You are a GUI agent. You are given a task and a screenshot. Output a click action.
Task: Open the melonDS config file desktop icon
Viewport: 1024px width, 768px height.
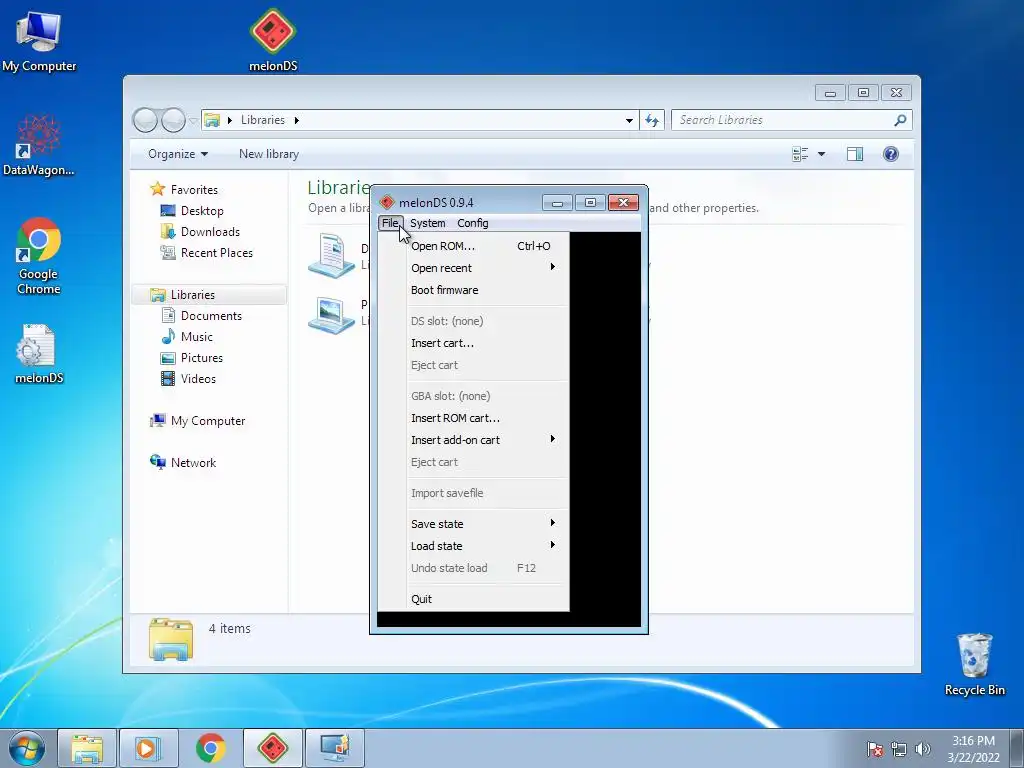(x=39, y=353)
